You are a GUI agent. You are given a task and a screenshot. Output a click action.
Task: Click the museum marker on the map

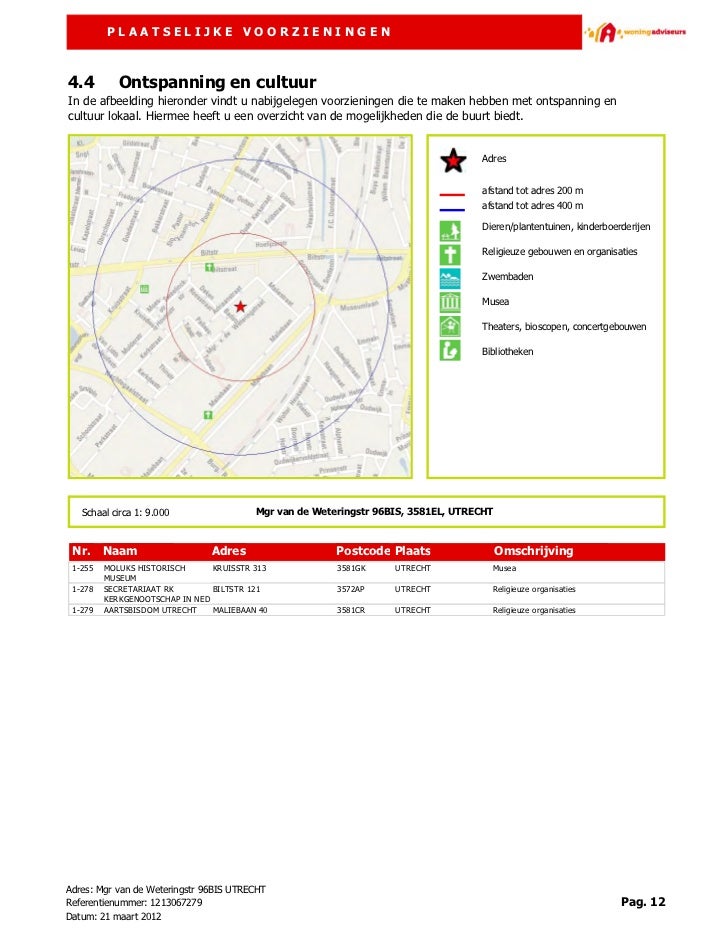(144, 289)
